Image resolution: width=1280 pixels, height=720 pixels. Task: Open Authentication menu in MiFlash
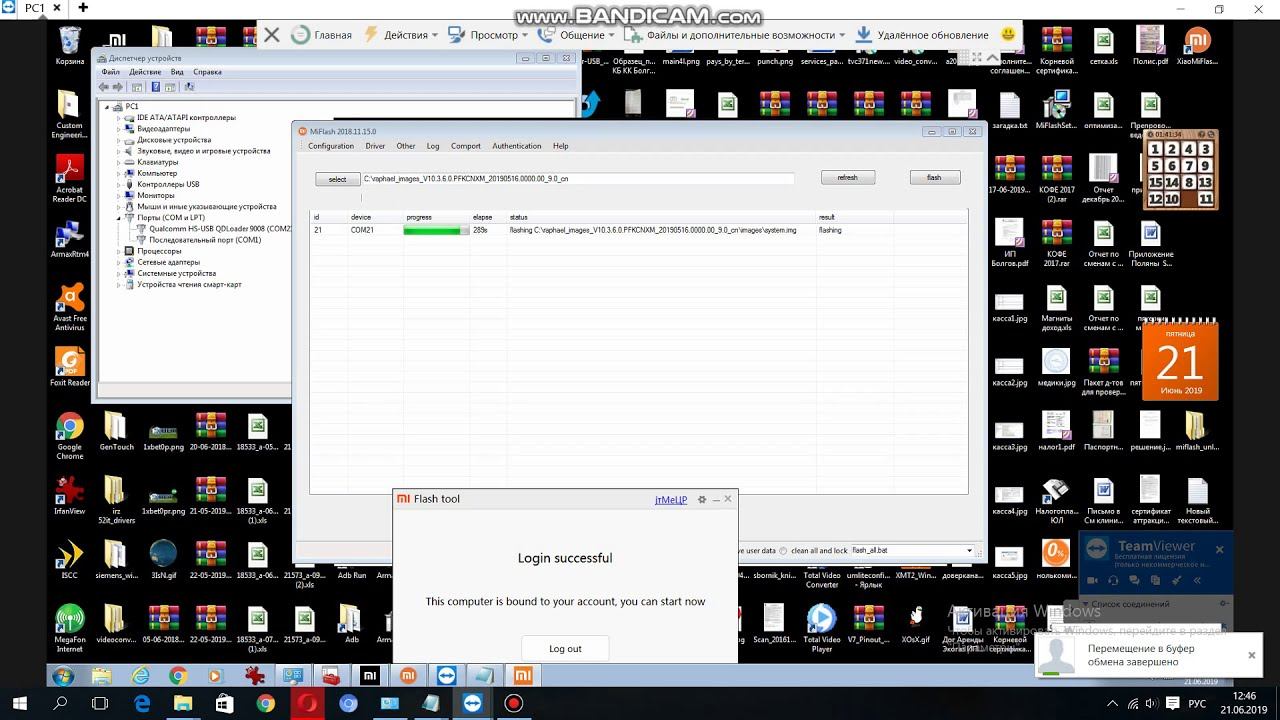click(x=516, y=146)
